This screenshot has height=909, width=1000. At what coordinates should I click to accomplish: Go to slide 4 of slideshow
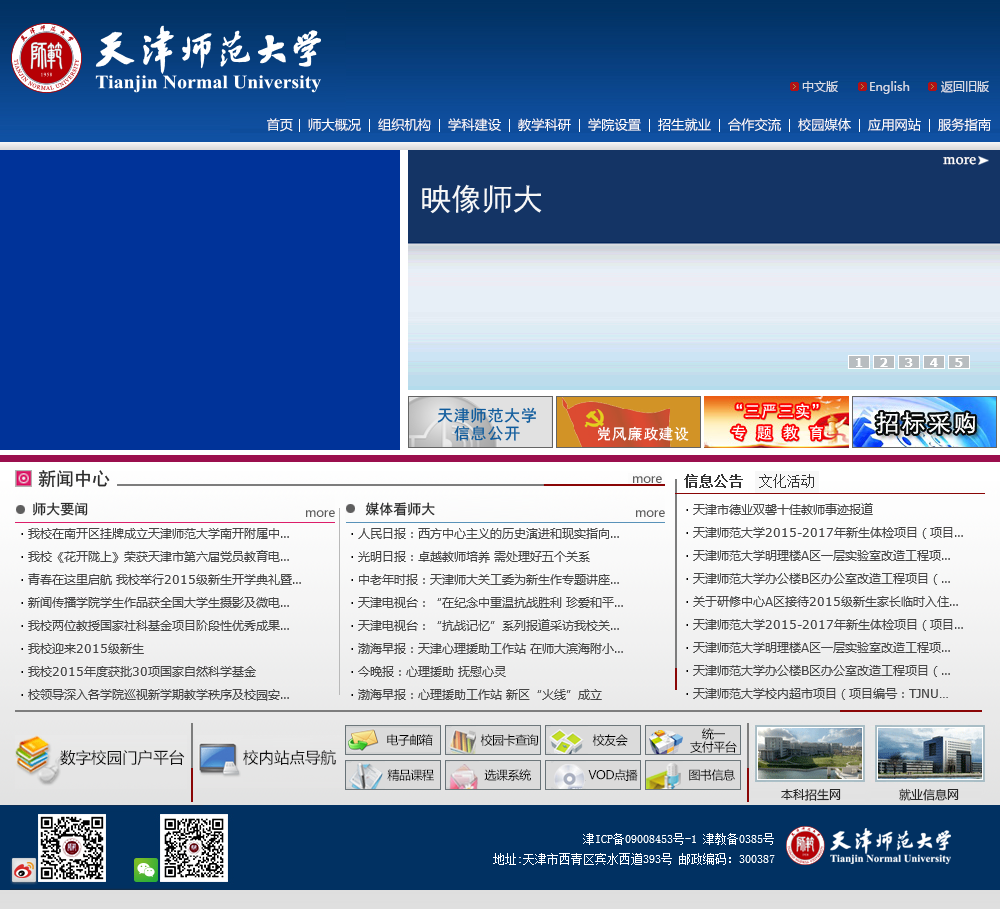(934, 362)
